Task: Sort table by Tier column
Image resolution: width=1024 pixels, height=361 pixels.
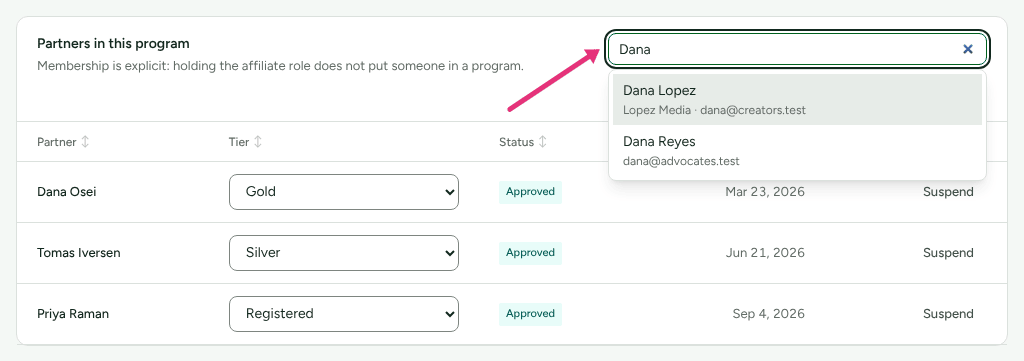Action: point(246,142)
